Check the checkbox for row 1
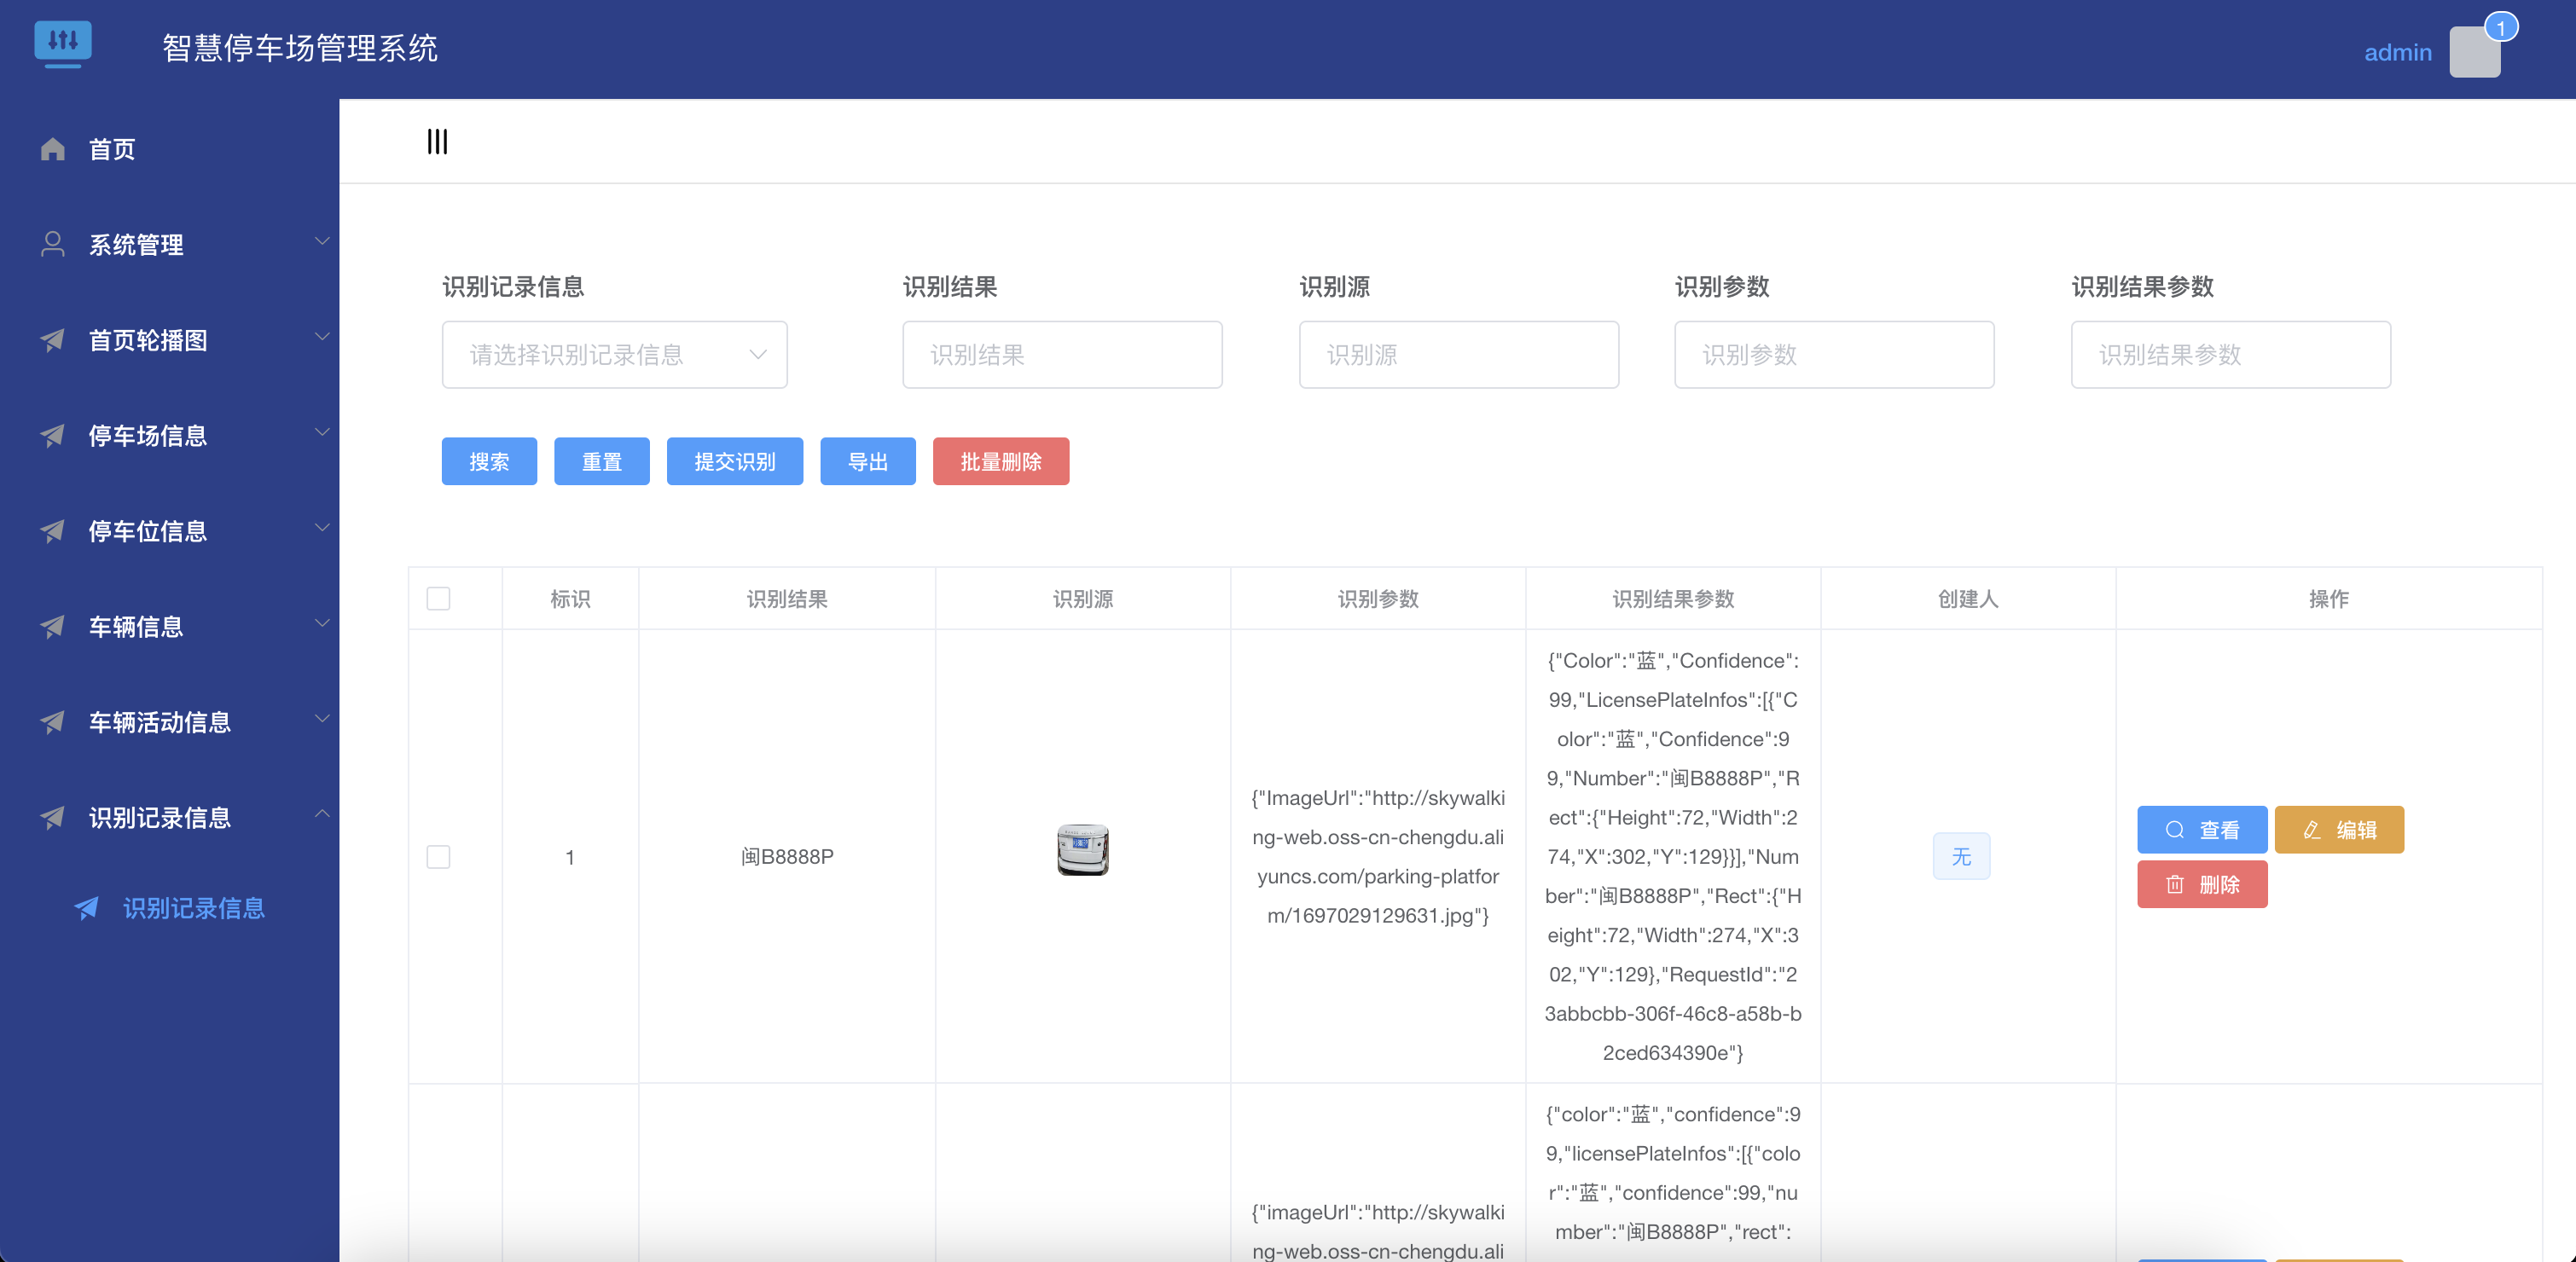2576x1262 pixels. coord(438,856)
